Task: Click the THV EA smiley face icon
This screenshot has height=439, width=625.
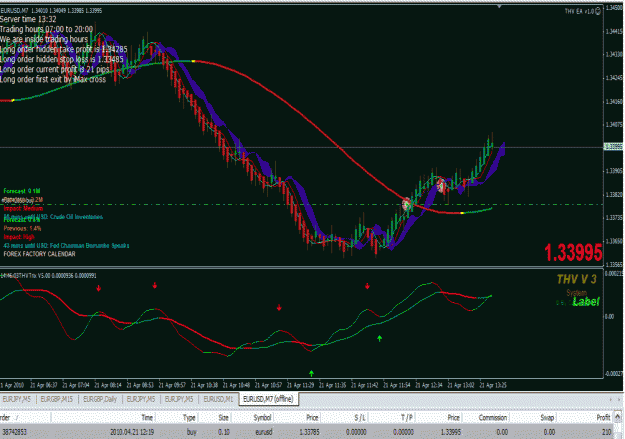Action: pyautogui.click(x=598, y=11)
